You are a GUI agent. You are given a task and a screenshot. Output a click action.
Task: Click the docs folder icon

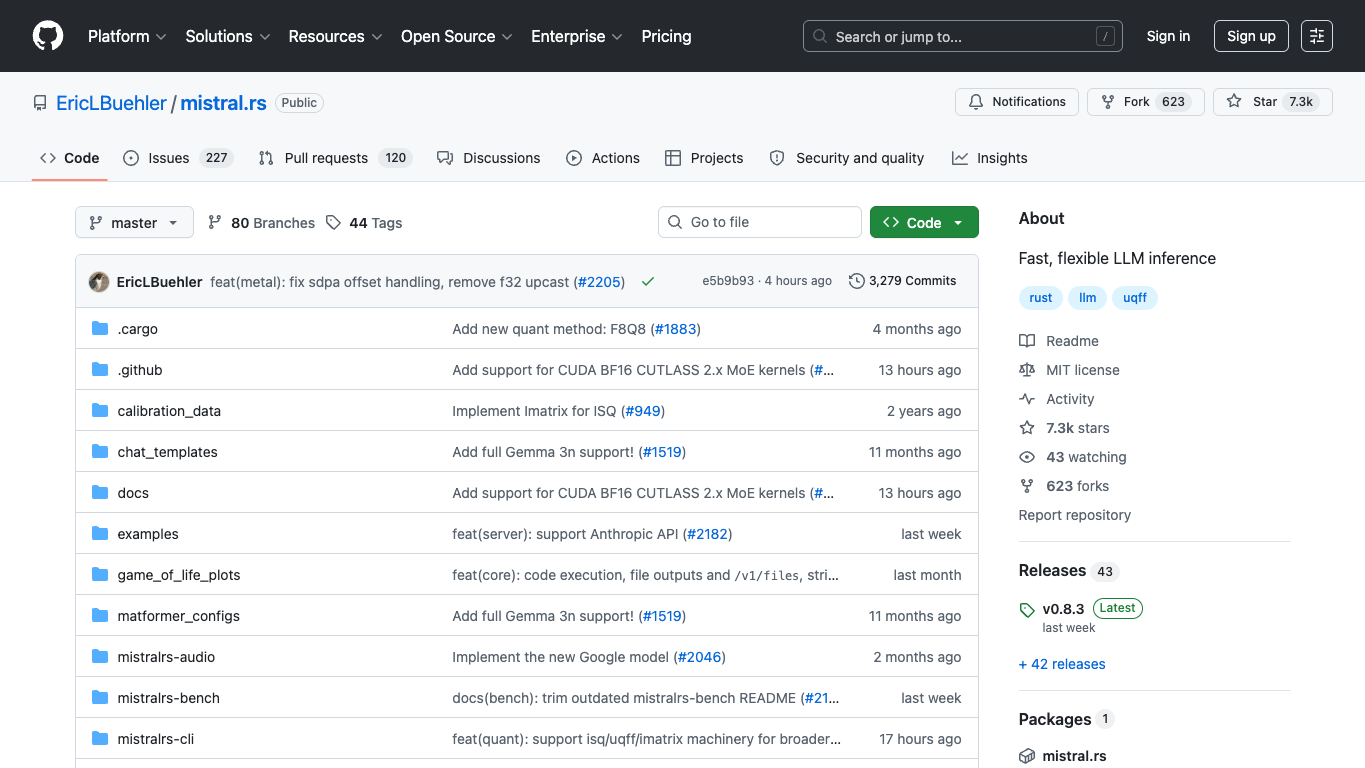(100, 493)
